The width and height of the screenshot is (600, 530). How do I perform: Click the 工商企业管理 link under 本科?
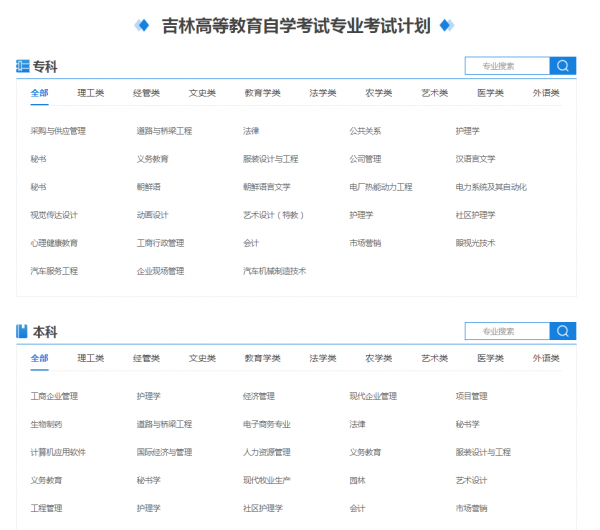pos(54,396)
